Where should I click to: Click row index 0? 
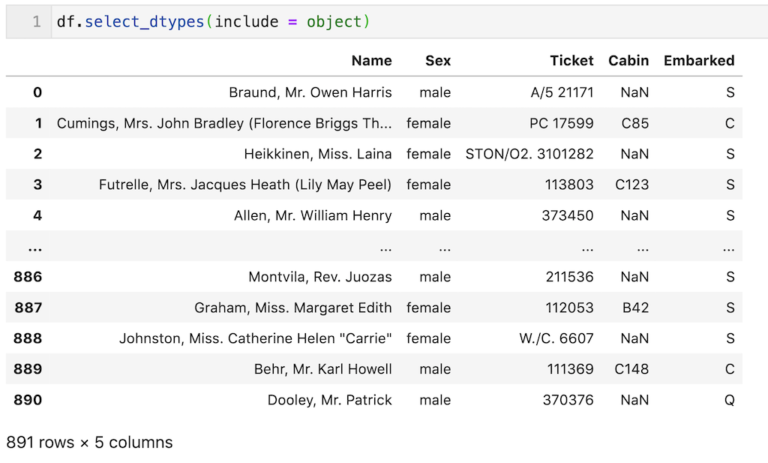(38, 93)
